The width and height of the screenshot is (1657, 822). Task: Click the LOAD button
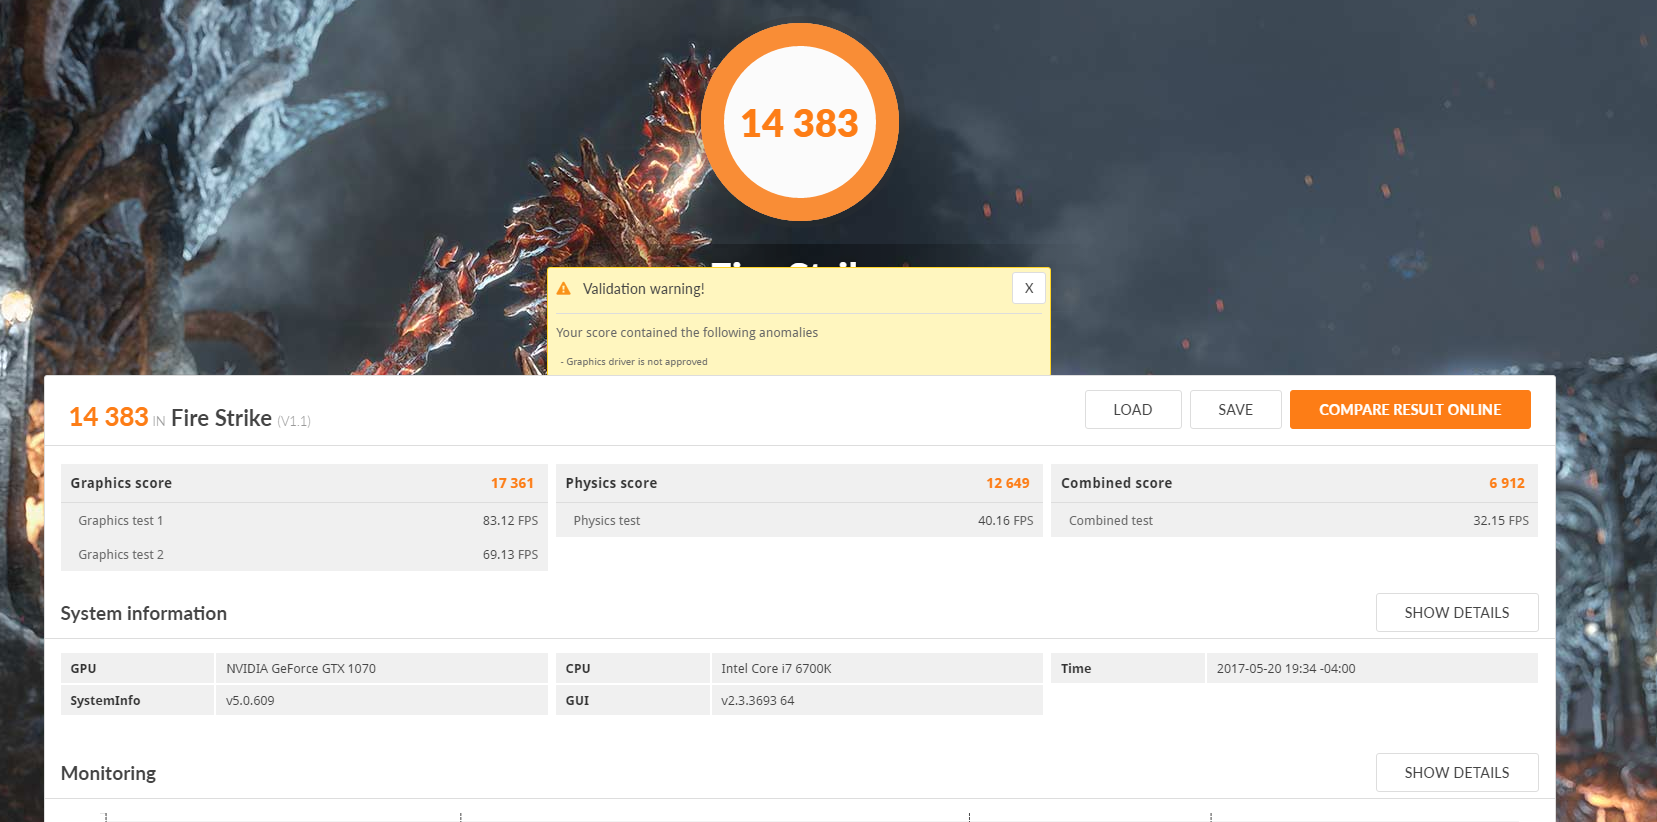1133,410
